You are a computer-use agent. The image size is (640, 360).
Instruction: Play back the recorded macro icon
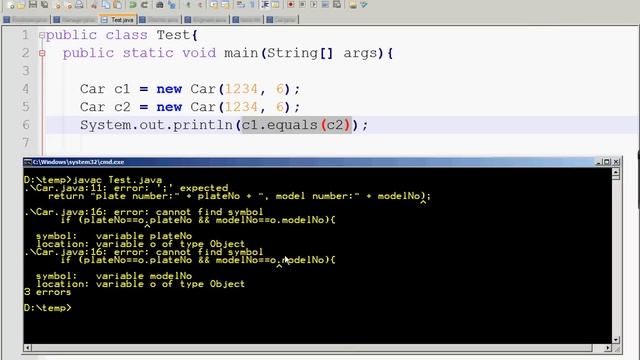(x=314, y=4)
